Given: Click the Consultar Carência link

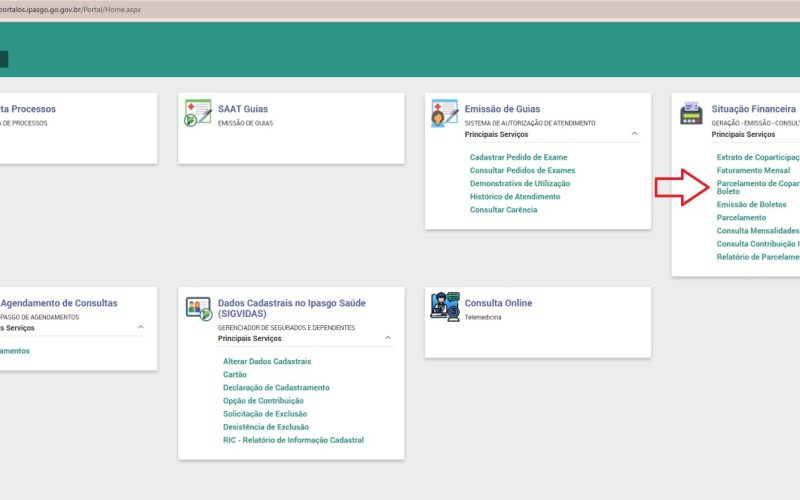Looking at the screenshot, I should pyautogui.click(x=503, y=210).
